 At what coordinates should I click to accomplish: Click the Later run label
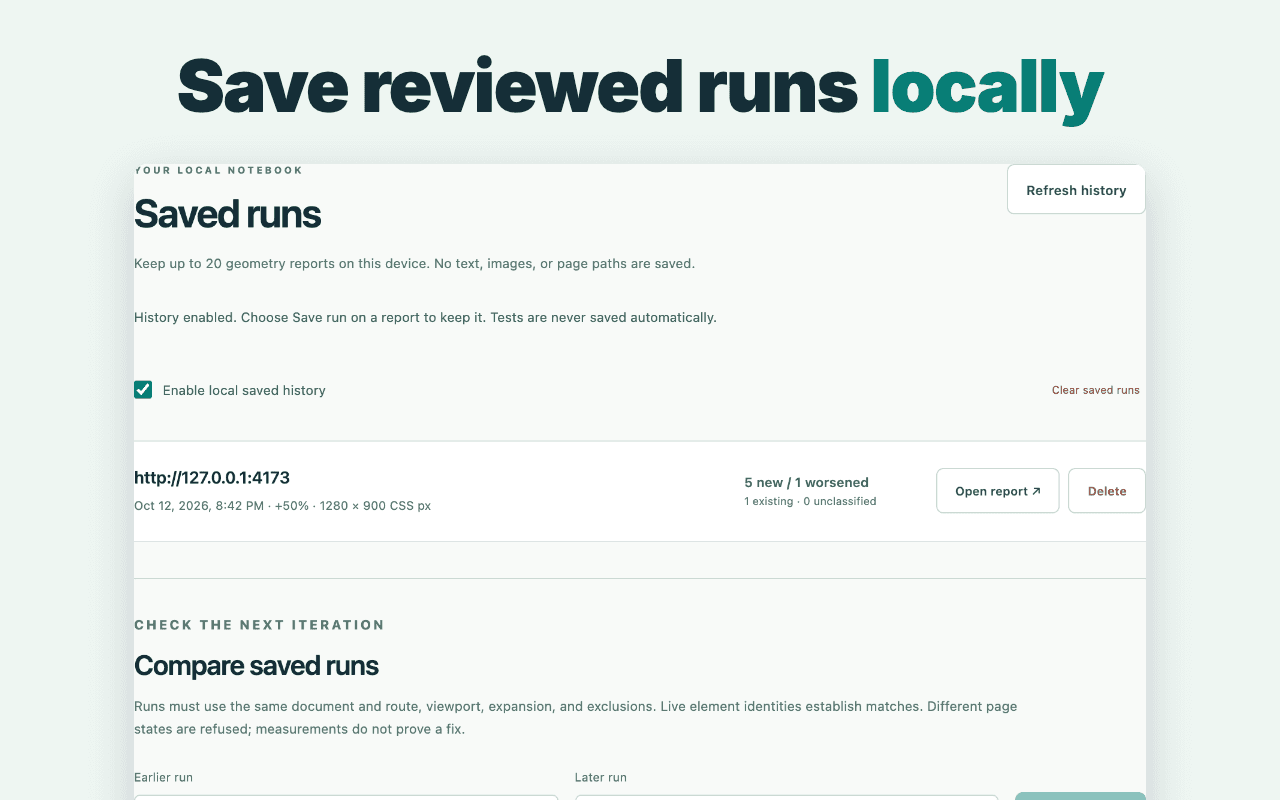pyautogui.click(x=601, y=777)
